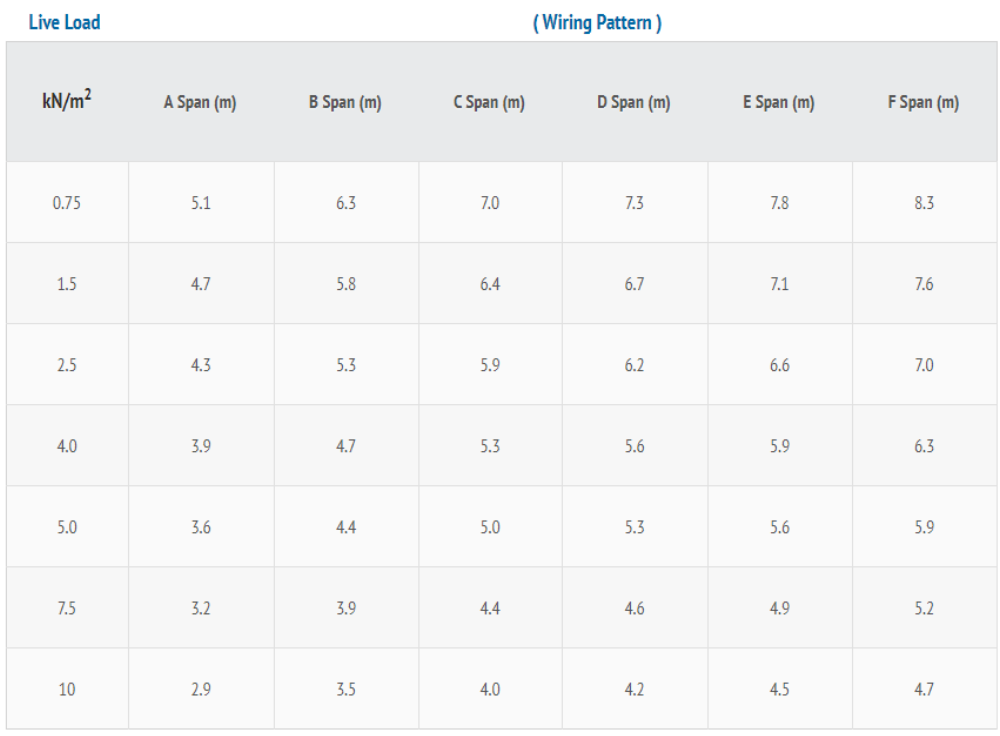Click the 1.5 live load row label

tap(67, 284)
